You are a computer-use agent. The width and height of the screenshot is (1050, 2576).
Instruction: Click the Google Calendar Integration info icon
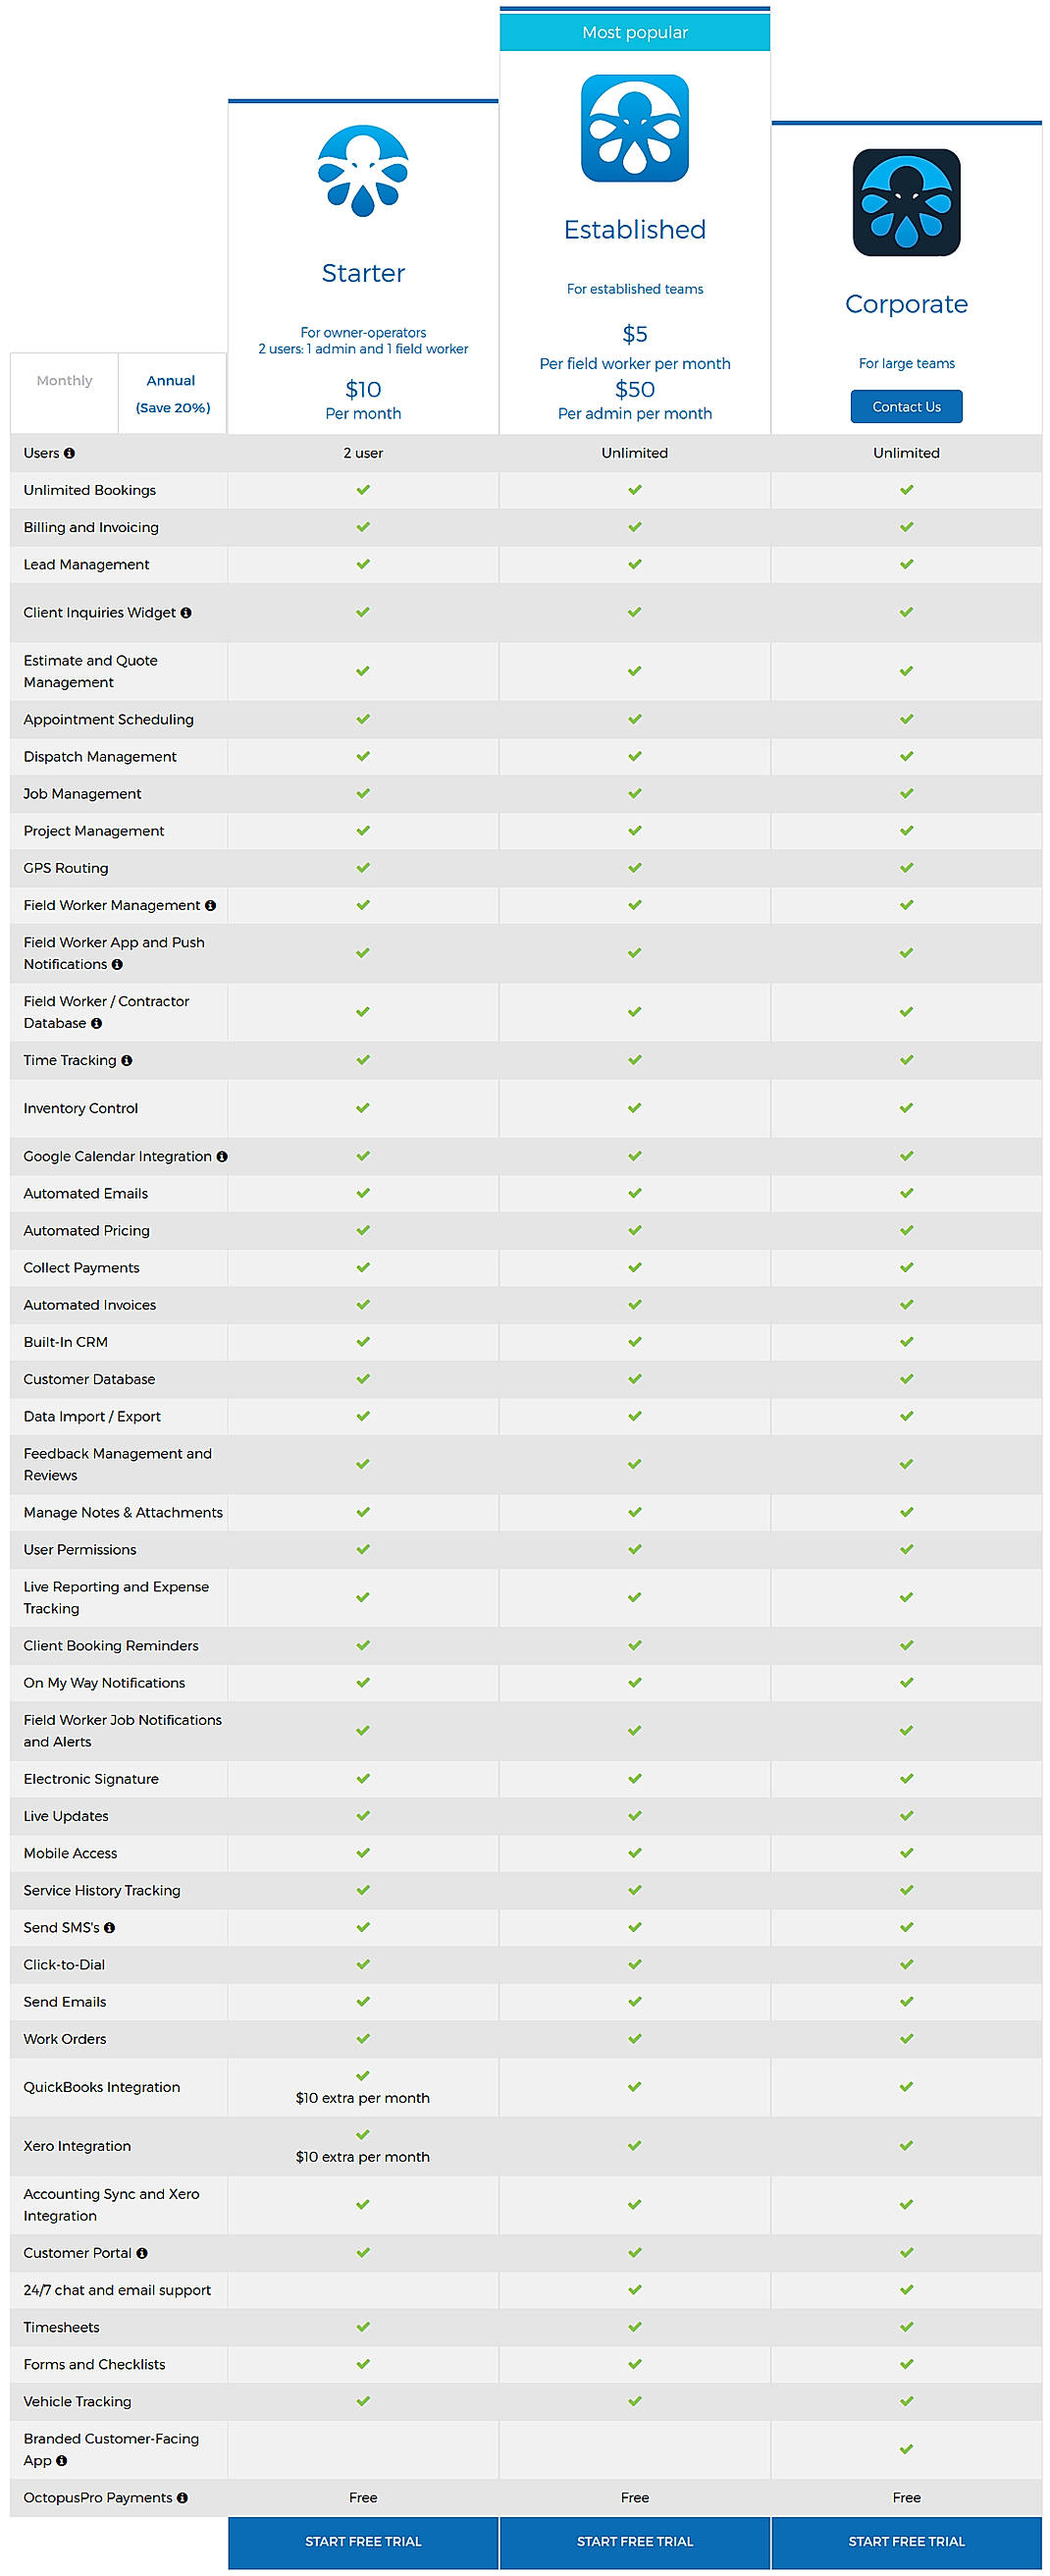click(223, 1155)
